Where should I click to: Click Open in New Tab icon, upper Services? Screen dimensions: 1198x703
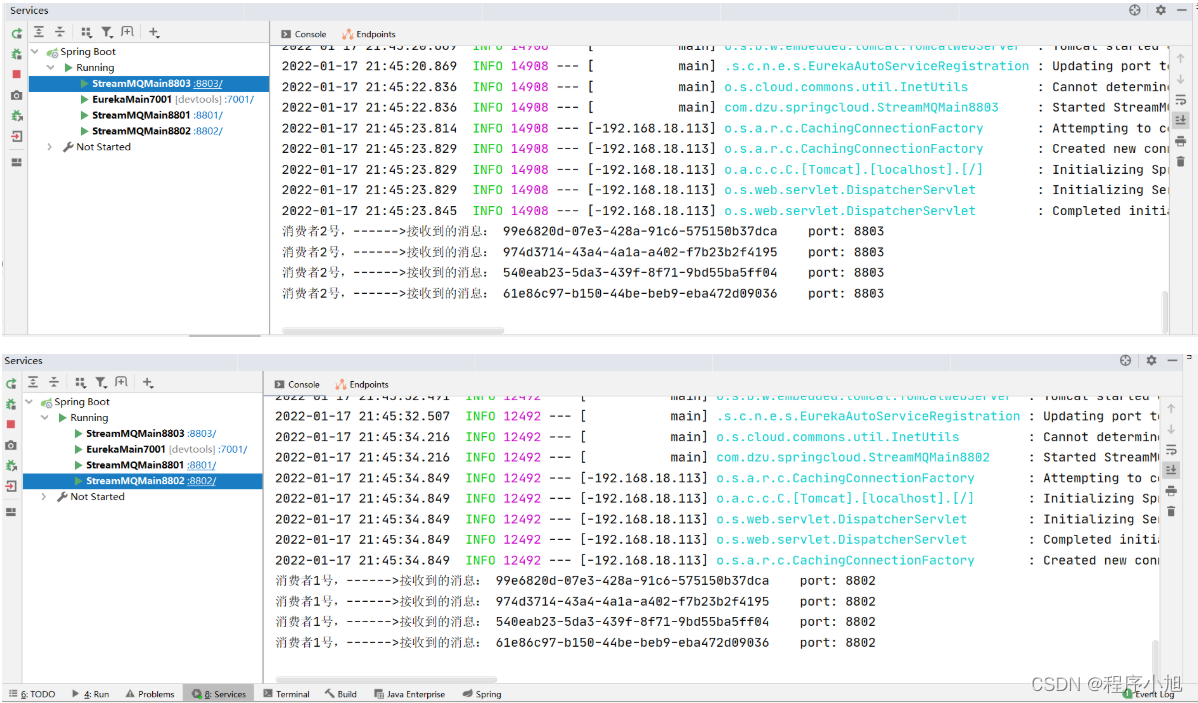point(128,32)
